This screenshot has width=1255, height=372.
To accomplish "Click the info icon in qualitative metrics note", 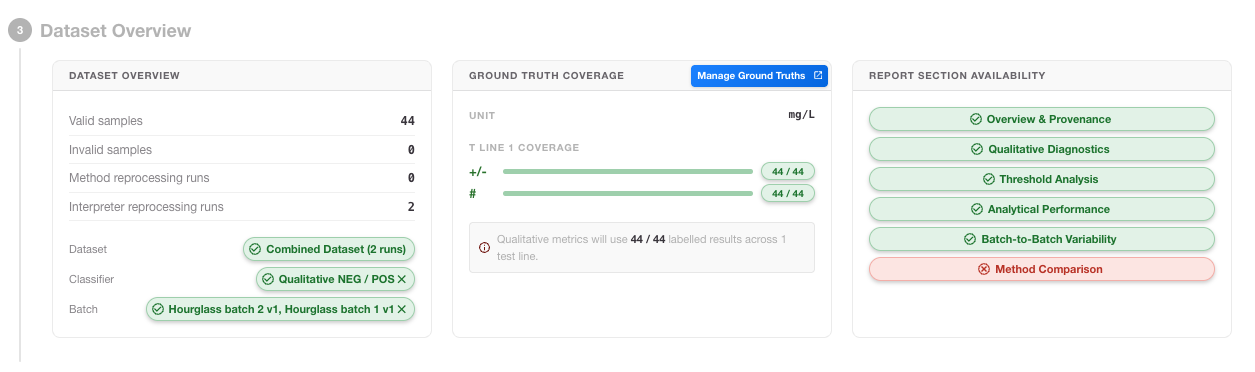I will click(485, 247).
